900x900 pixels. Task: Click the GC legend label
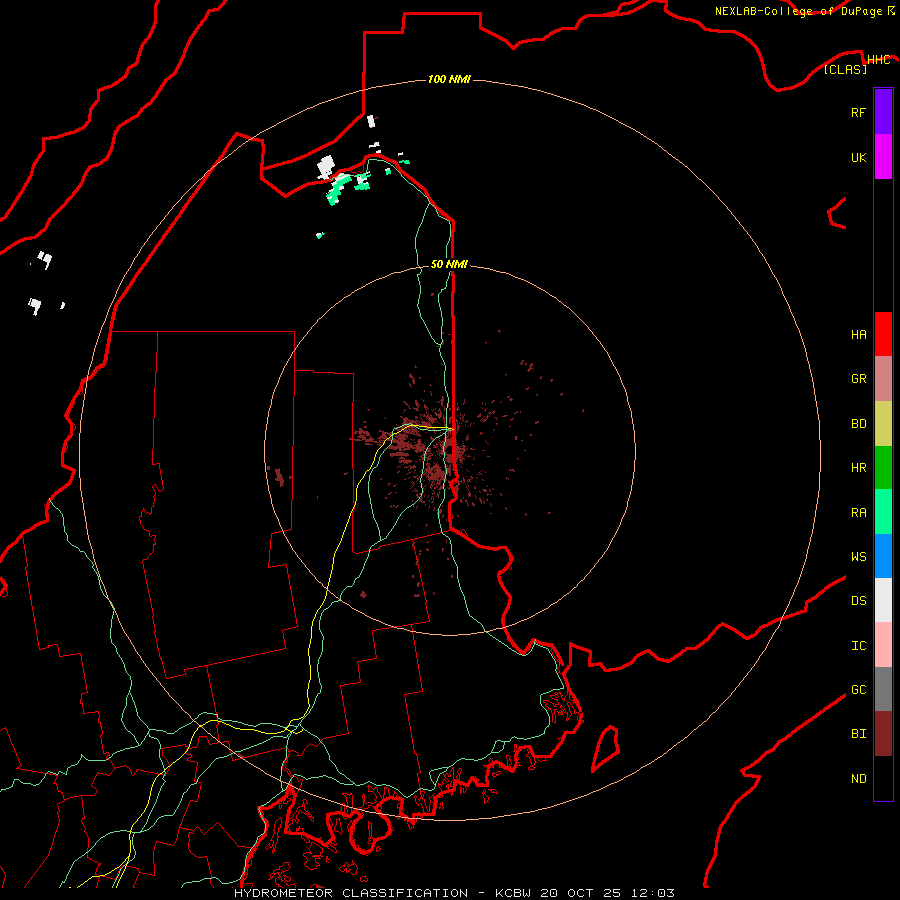pos(858,690)
